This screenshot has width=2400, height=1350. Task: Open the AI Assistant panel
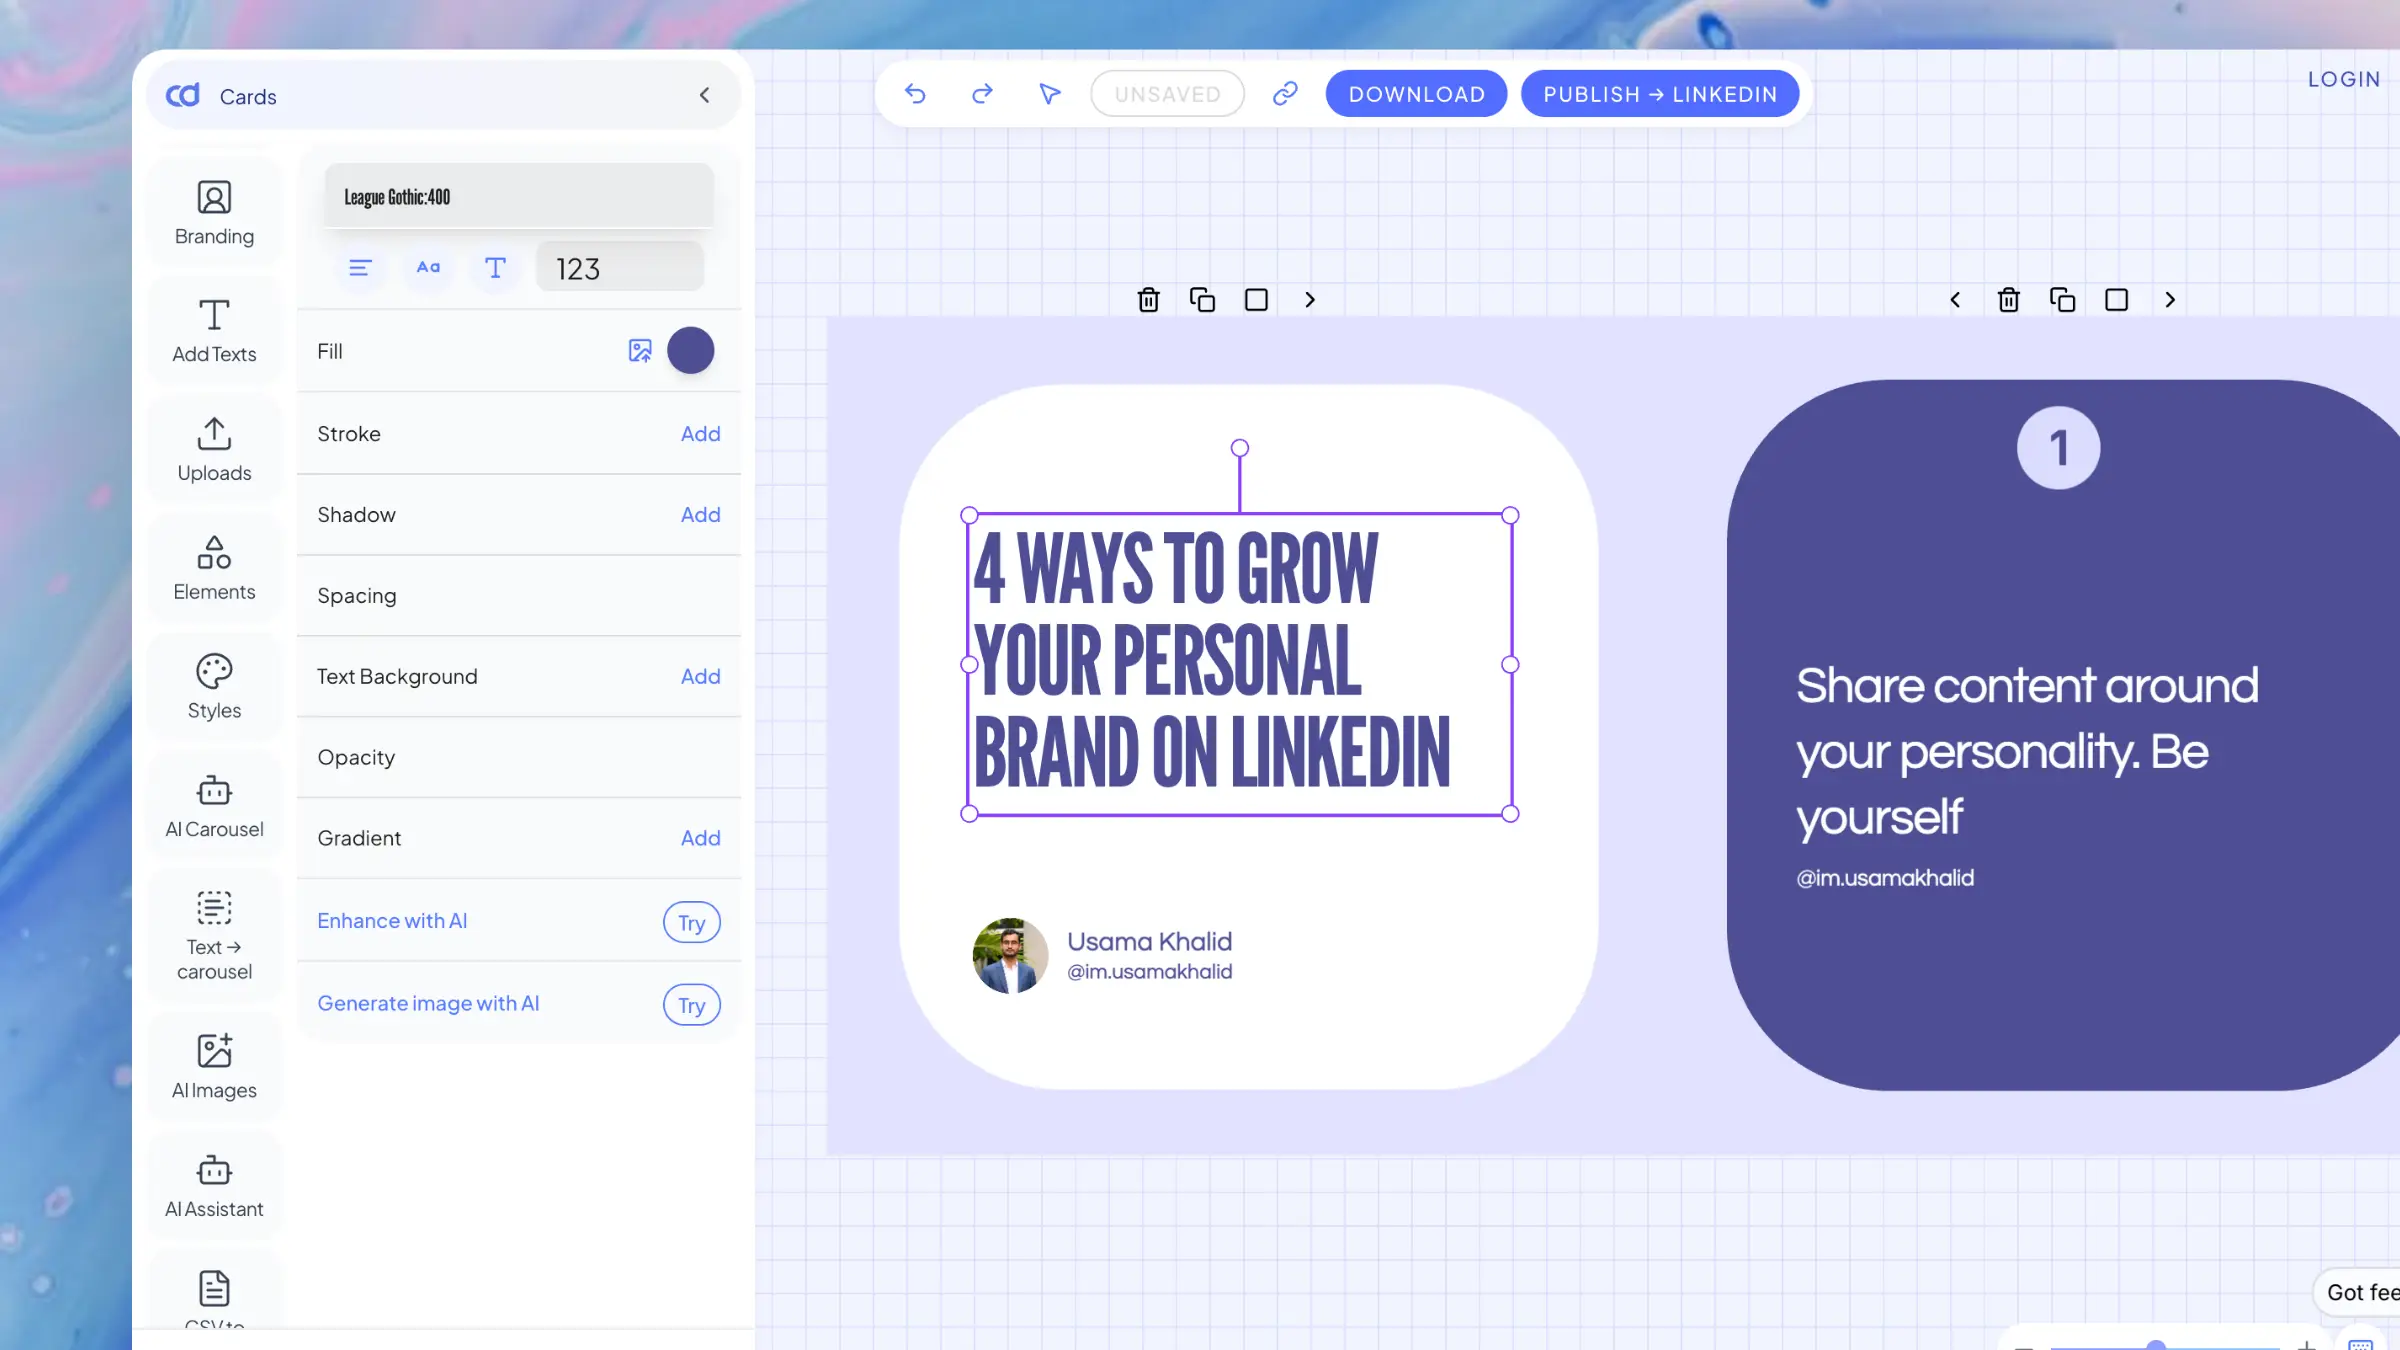point(214,1186)
